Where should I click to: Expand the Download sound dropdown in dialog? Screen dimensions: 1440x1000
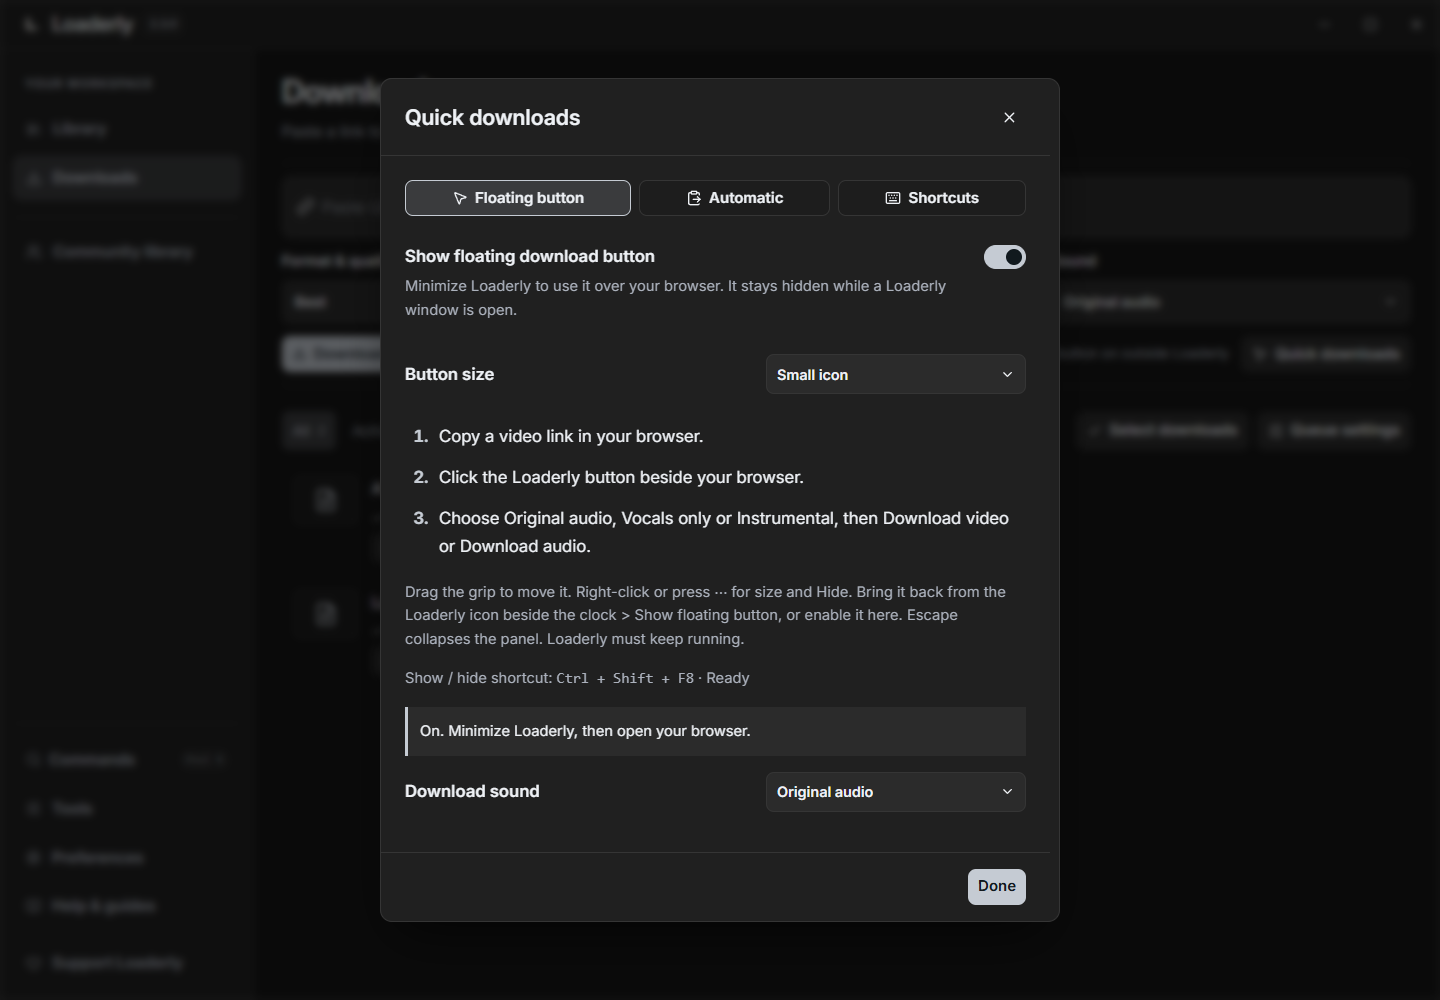click(x=896, y=792)
